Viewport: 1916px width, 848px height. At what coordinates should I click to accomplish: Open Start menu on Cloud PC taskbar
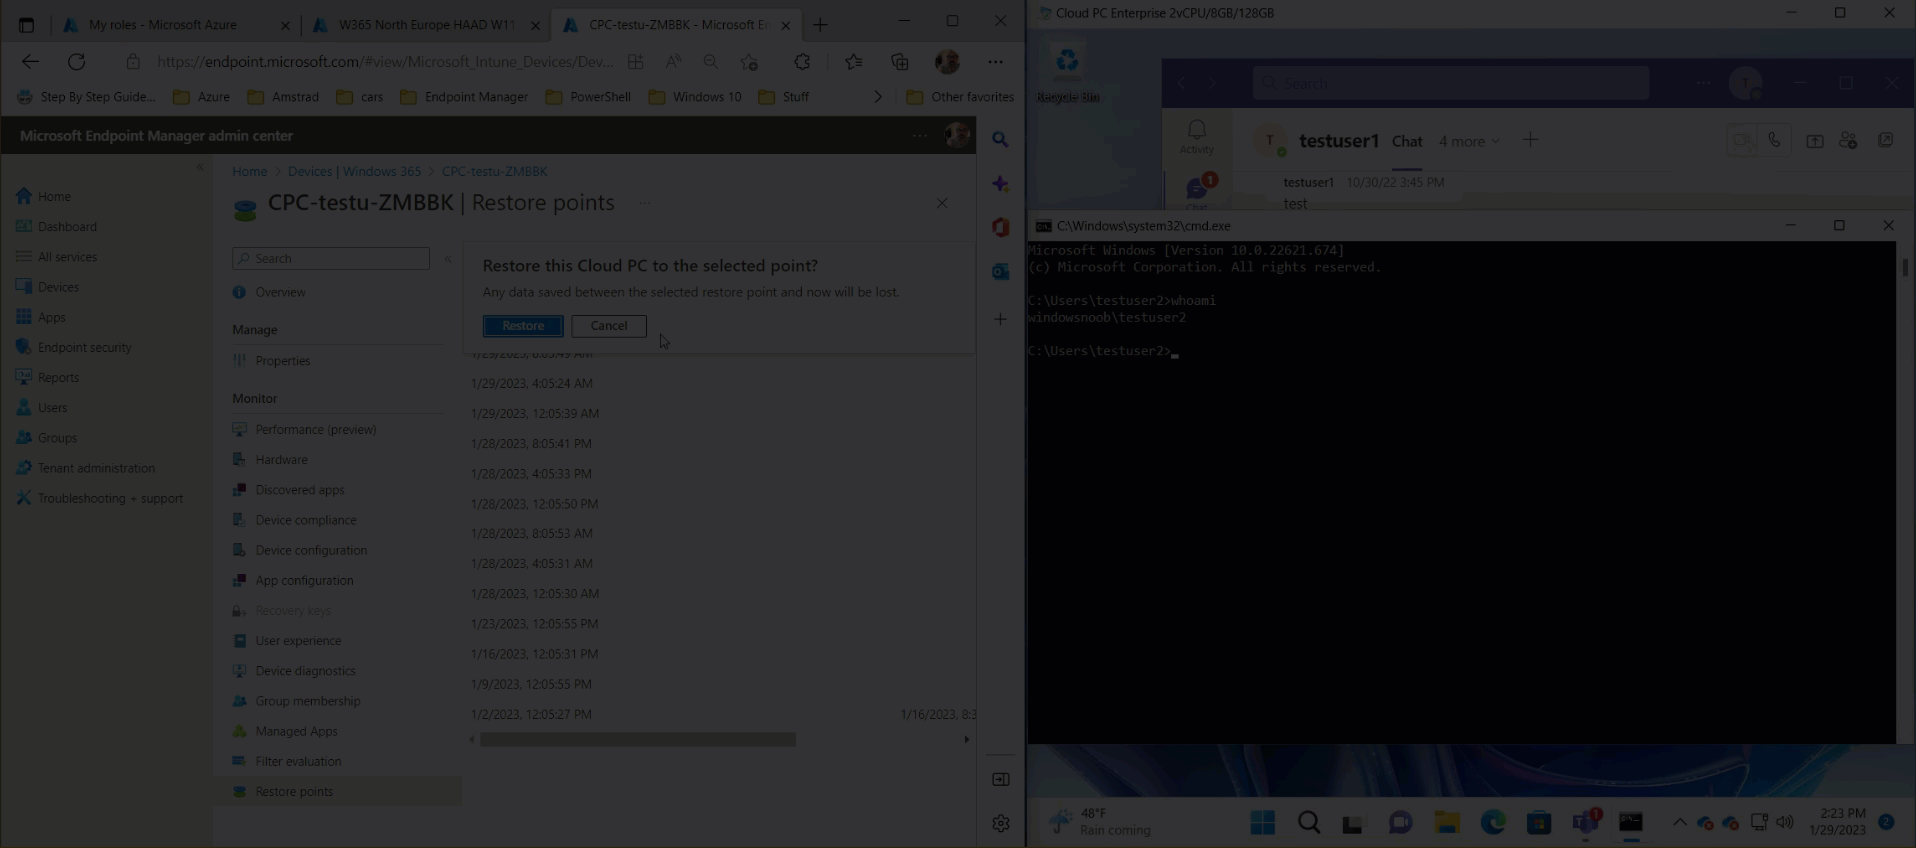[x=1263, y=823]
